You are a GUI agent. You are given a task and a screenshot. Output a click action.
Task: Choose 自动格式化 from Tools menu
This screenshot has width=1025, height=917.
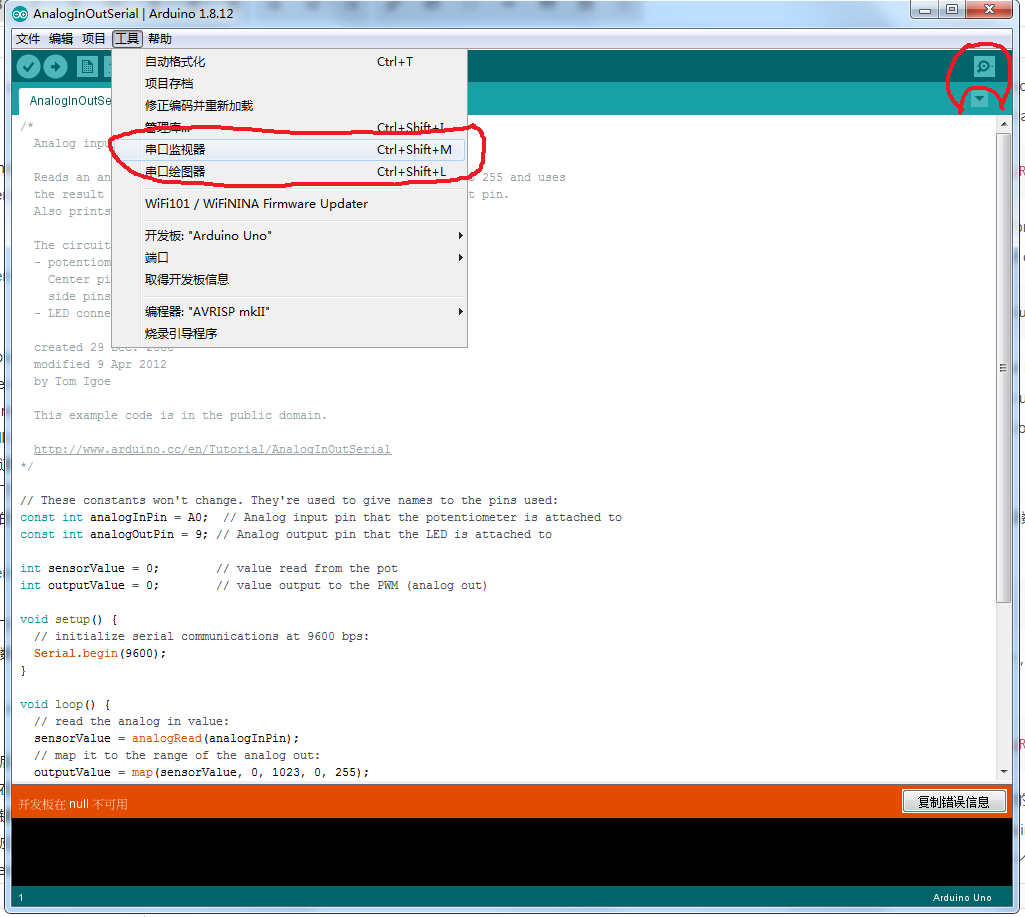click(290, 61)
